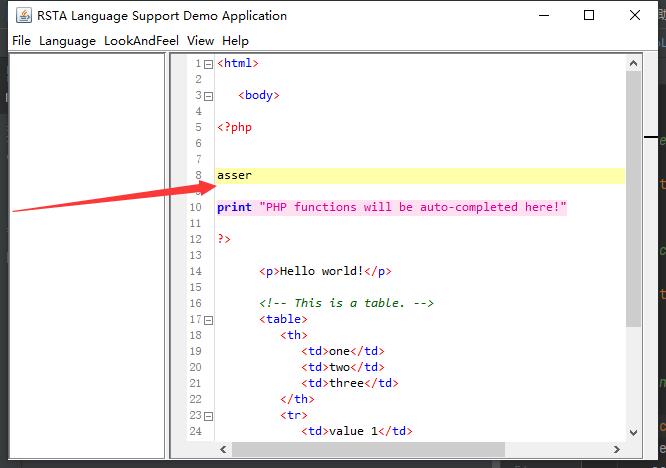Viewport: 666px width, 468px height.
Task: Click the '</th>' tag on line 22
Action: (297, 399)
